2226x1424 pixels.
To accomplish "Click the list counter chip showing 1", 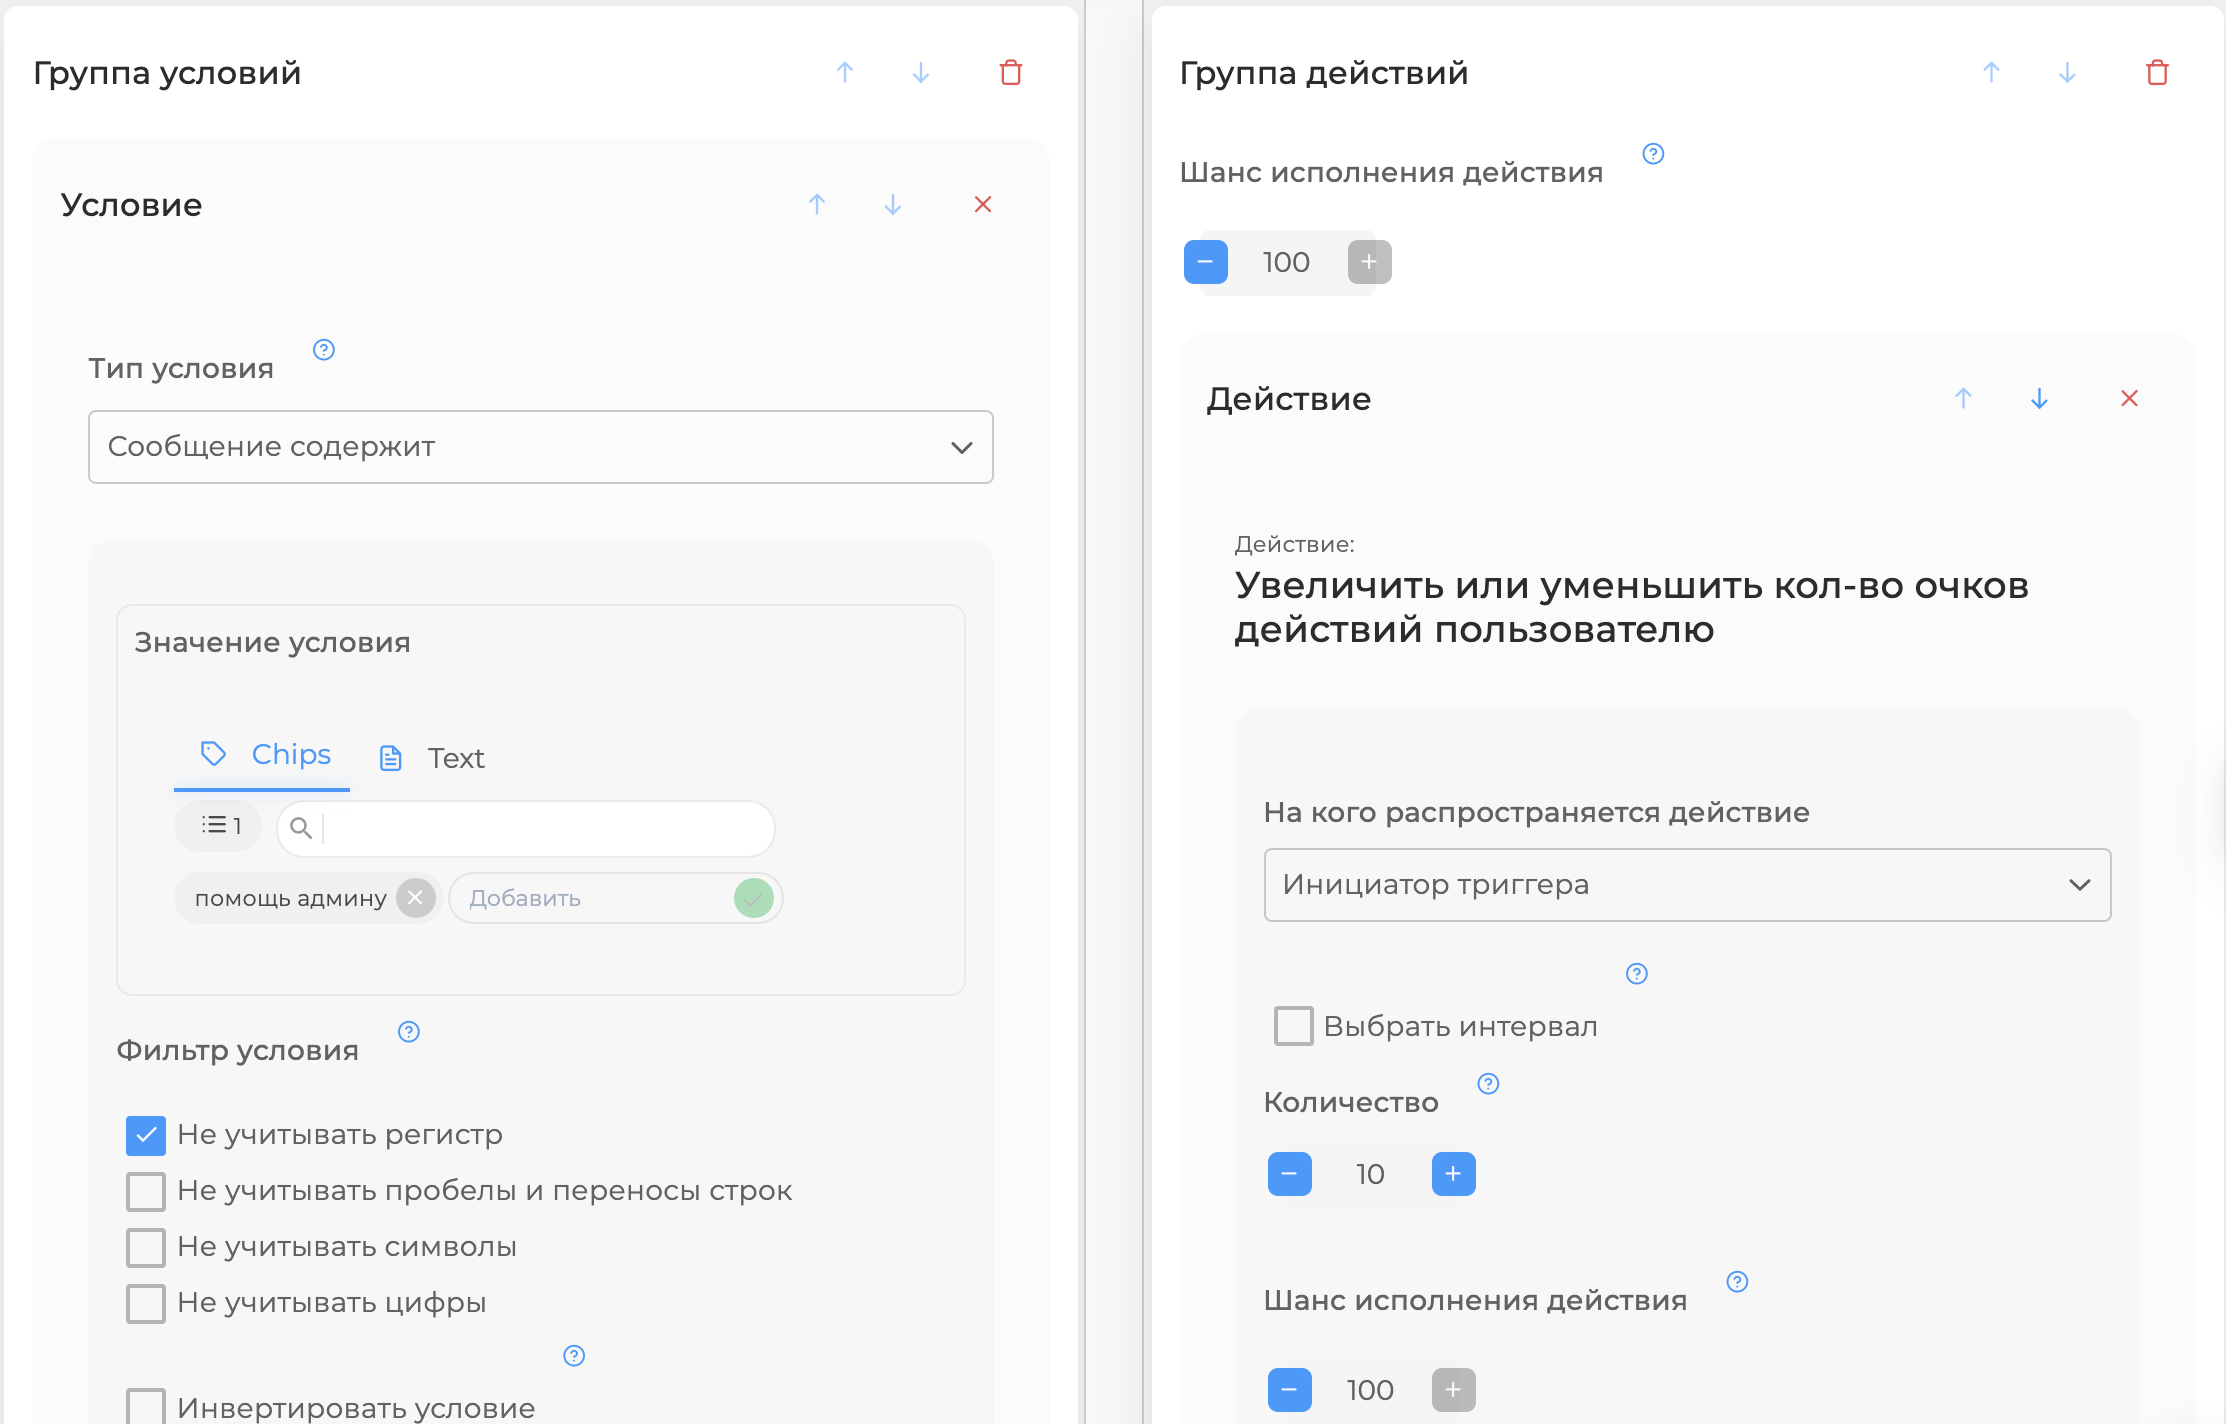I will 219,825.
